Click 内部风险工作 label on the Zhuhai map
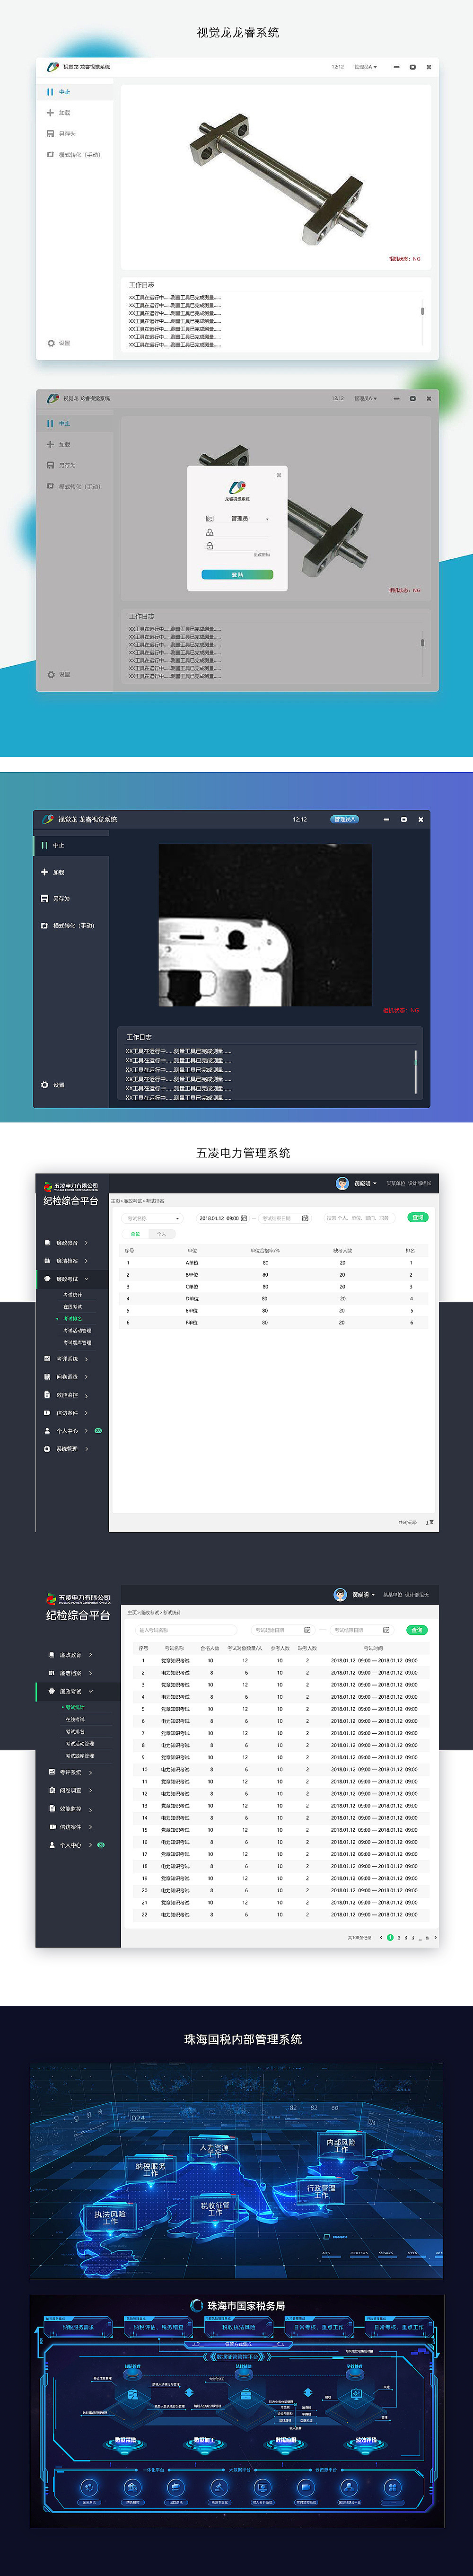 tap(341, 2146)
